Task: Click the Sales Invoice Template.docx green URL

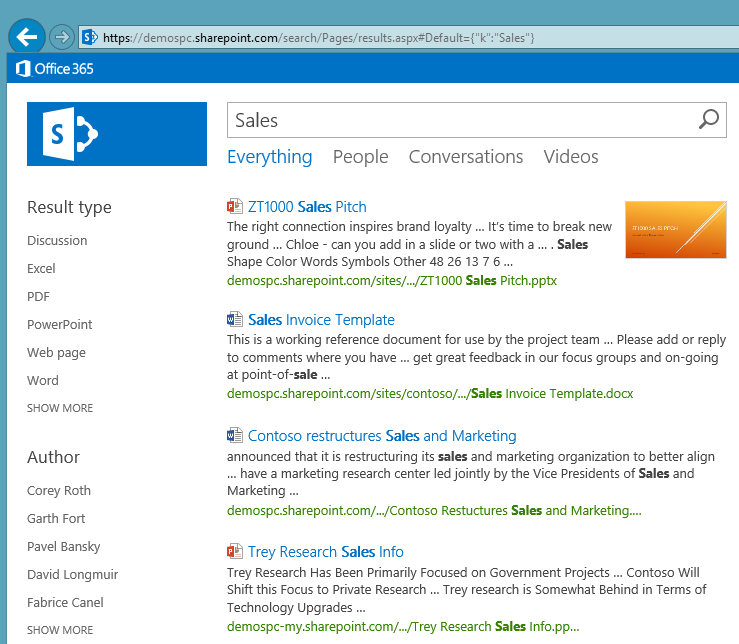Action: 430,394
